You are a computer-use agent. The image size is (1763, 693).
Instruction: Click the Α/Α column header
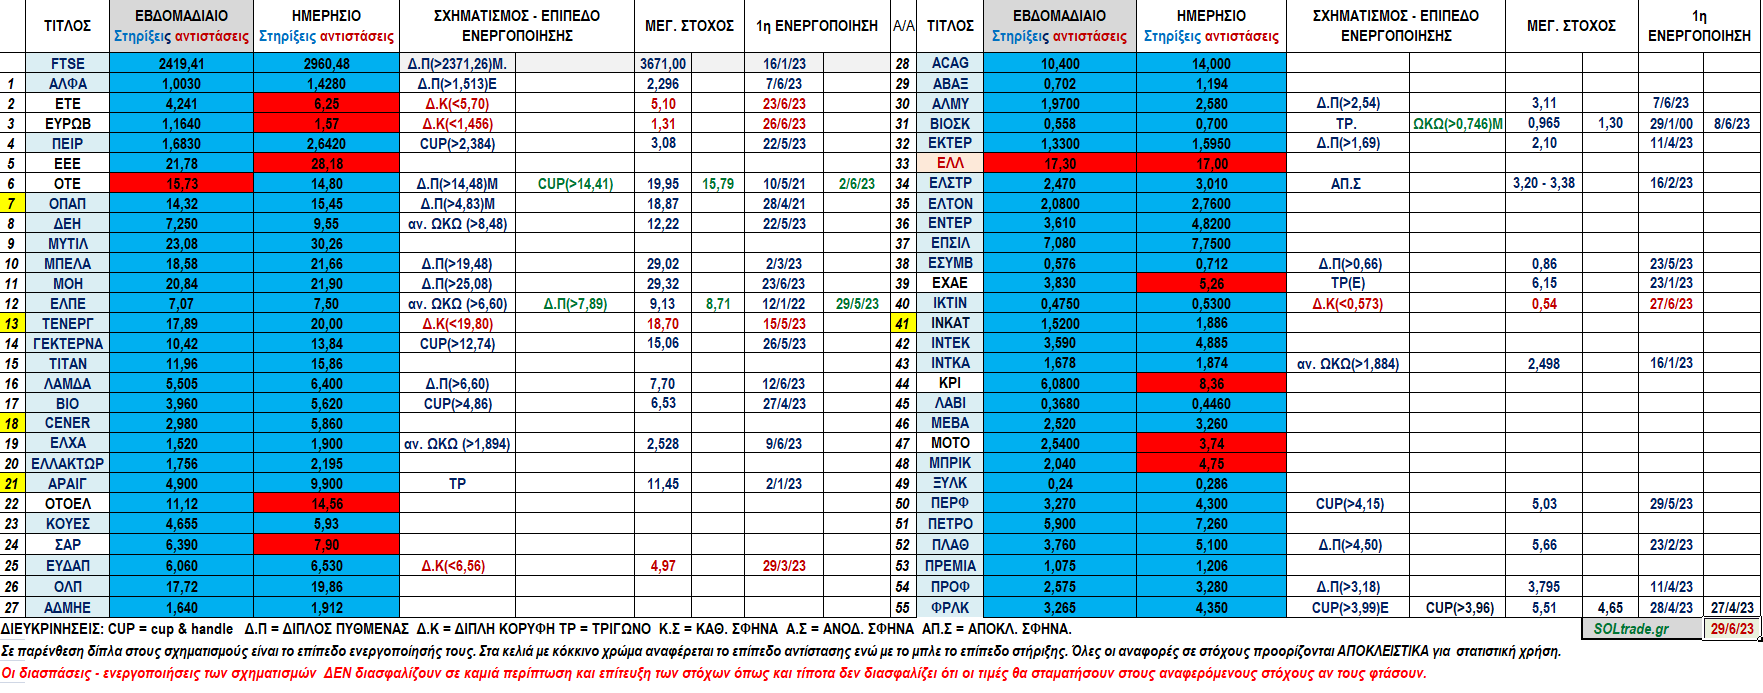coord(903,26)
